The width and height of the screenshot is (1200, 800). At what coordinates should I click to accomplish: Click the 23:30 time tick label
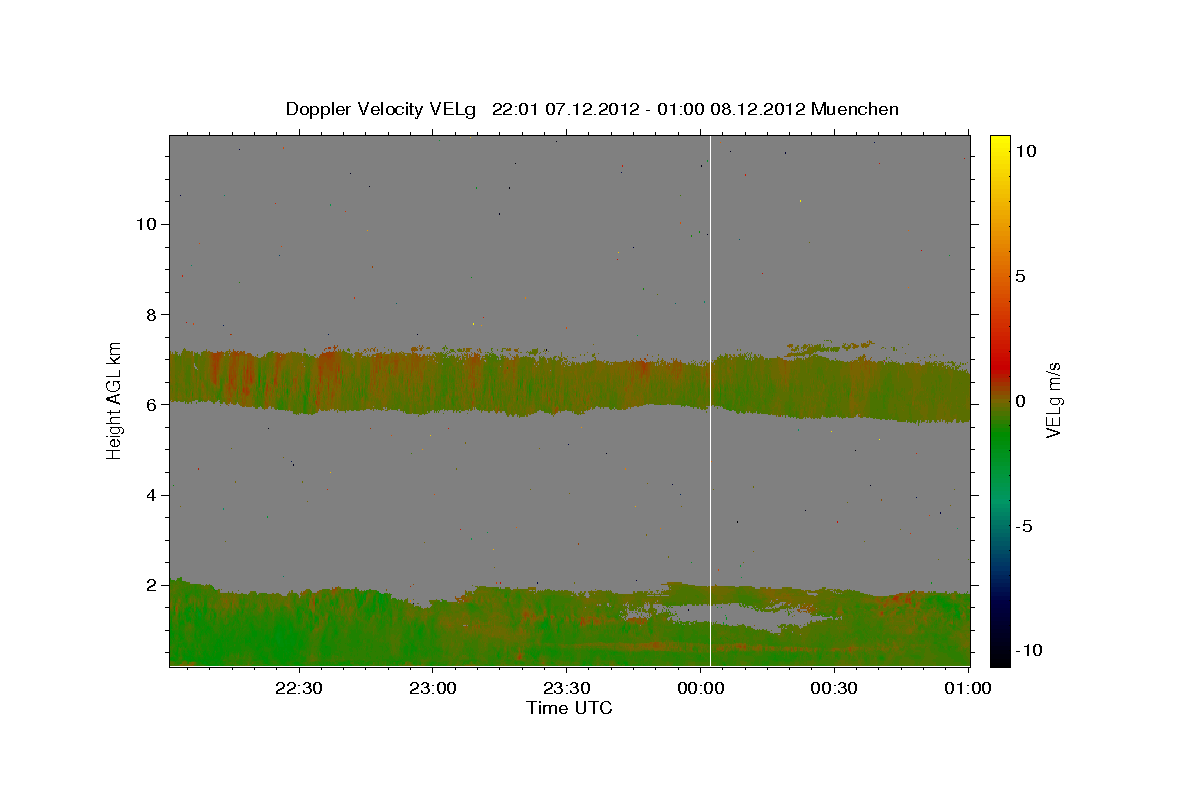[567, 688]
